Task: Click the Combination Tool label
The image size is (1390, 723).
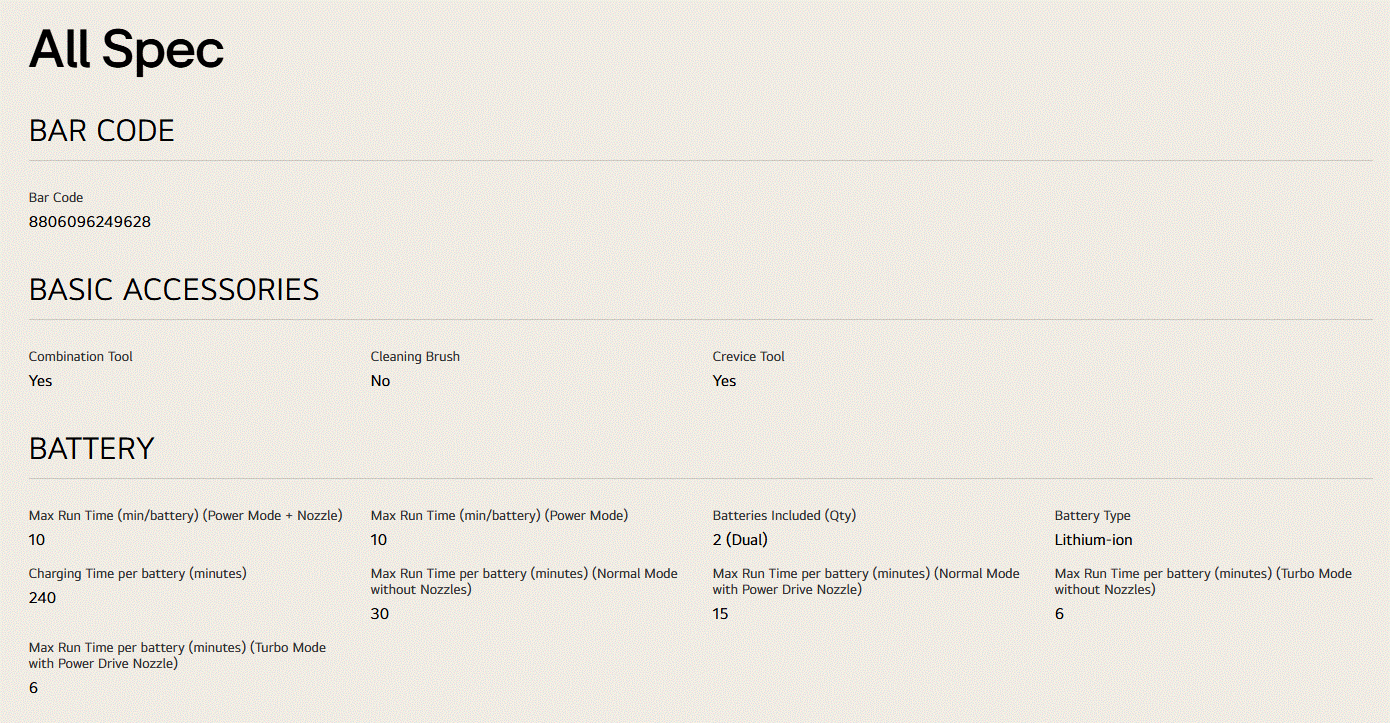Action: [81, 357]
